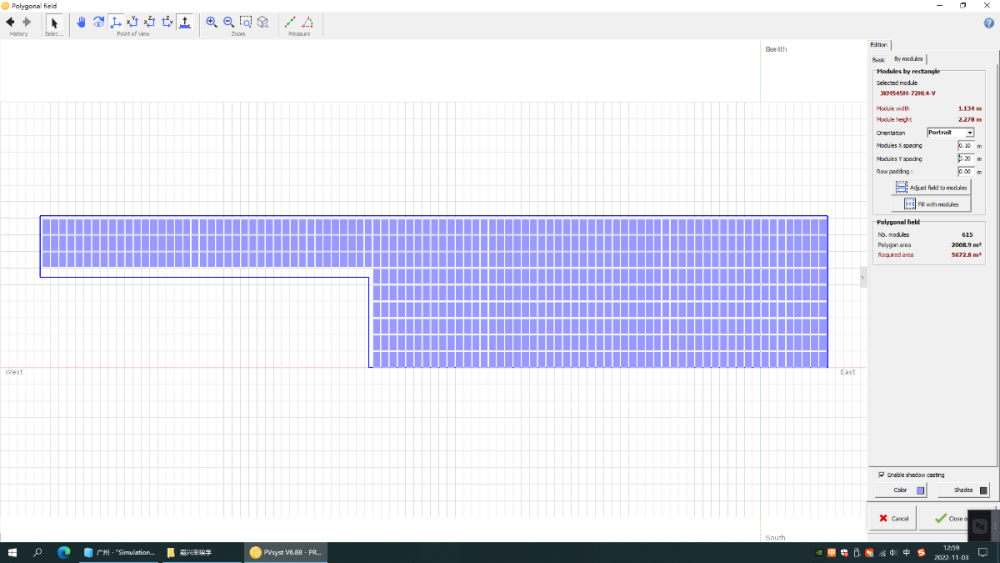Open the NVIDIA tray icon
Viewport: 1000px width, 563px height.
[x=820, y=553]
